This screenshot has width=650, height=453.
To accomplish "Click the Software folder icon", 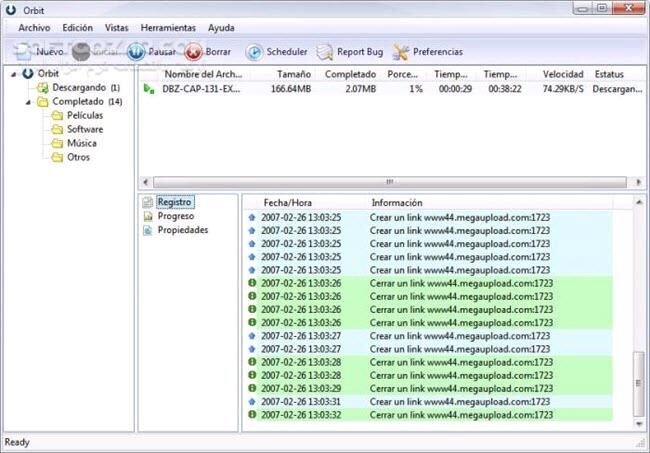I will 57,130.
